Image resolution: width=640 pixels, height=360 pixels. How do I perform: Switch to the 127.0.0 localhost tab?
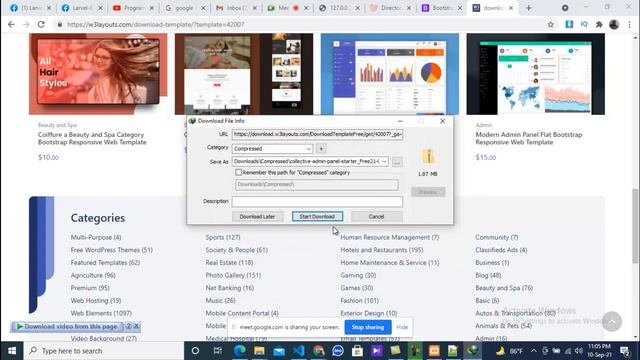point(340,8)
